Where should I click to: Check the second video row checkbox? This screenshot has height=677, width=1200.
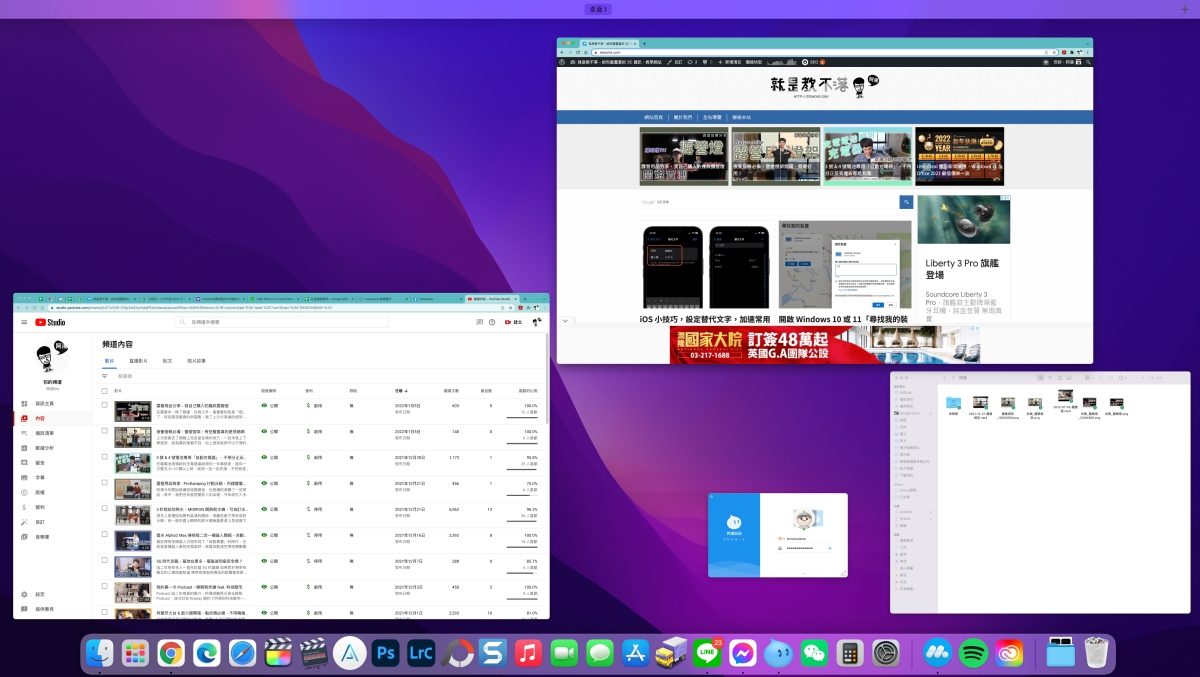tap(104, 431)
